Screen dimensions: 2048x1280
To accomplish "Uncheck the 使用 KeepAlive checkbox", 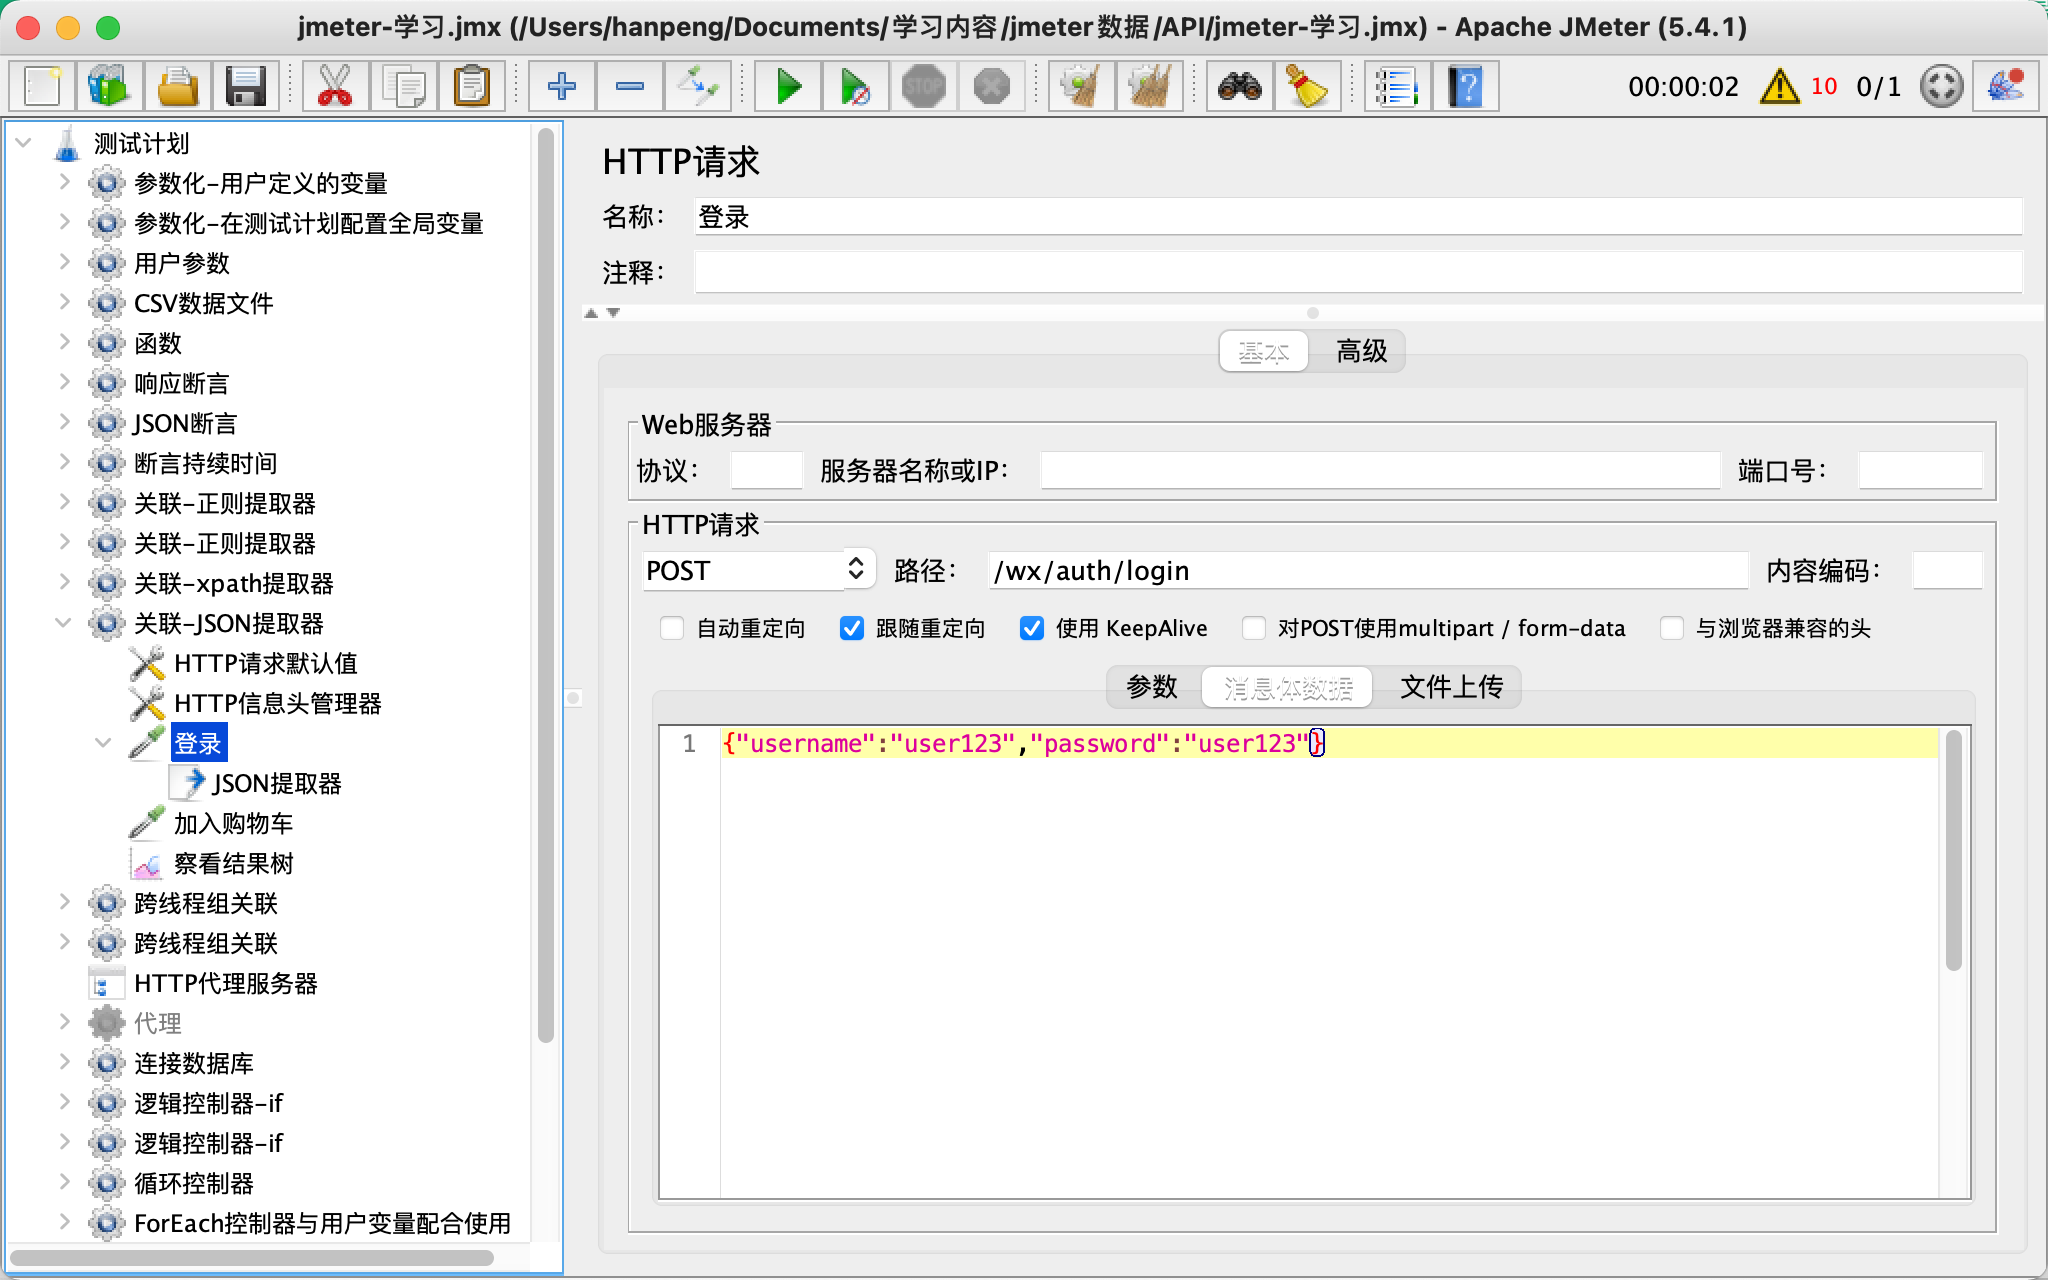I will pyautogui.click(x=1032, y=628).
